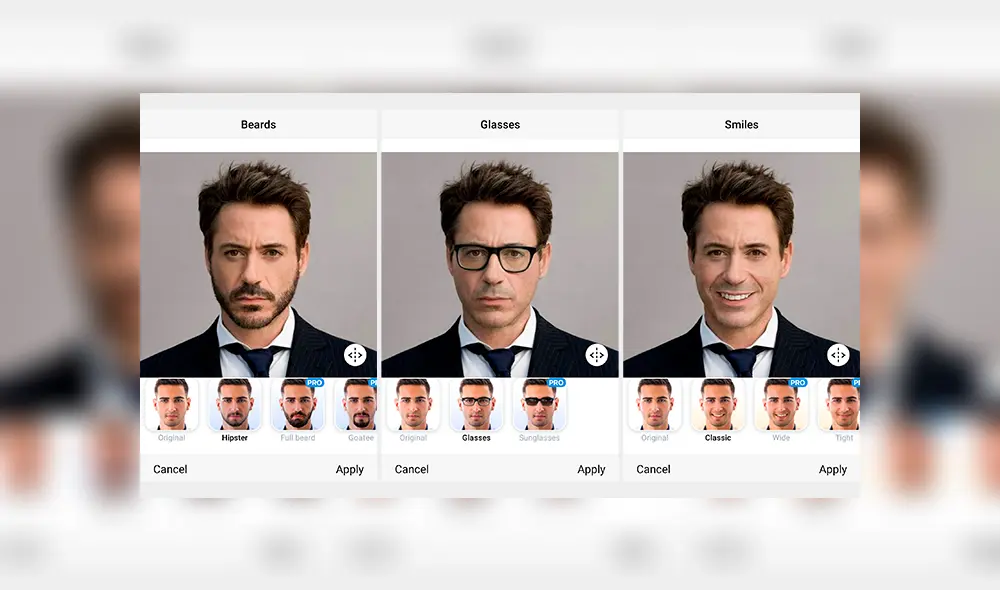Click the PRO badge on Sunglasses style
Viewport: 1000px width, 590px height.
click(558, 383)
